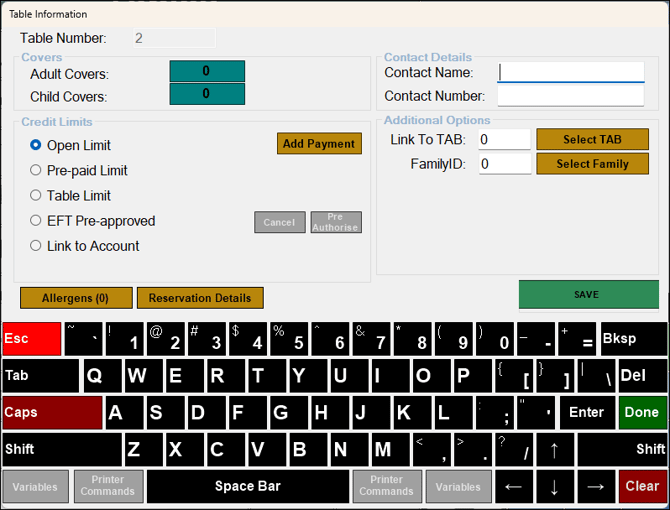Tap the Del key
Viewport: 670px width, 510px height.
(x=643, y=376)
